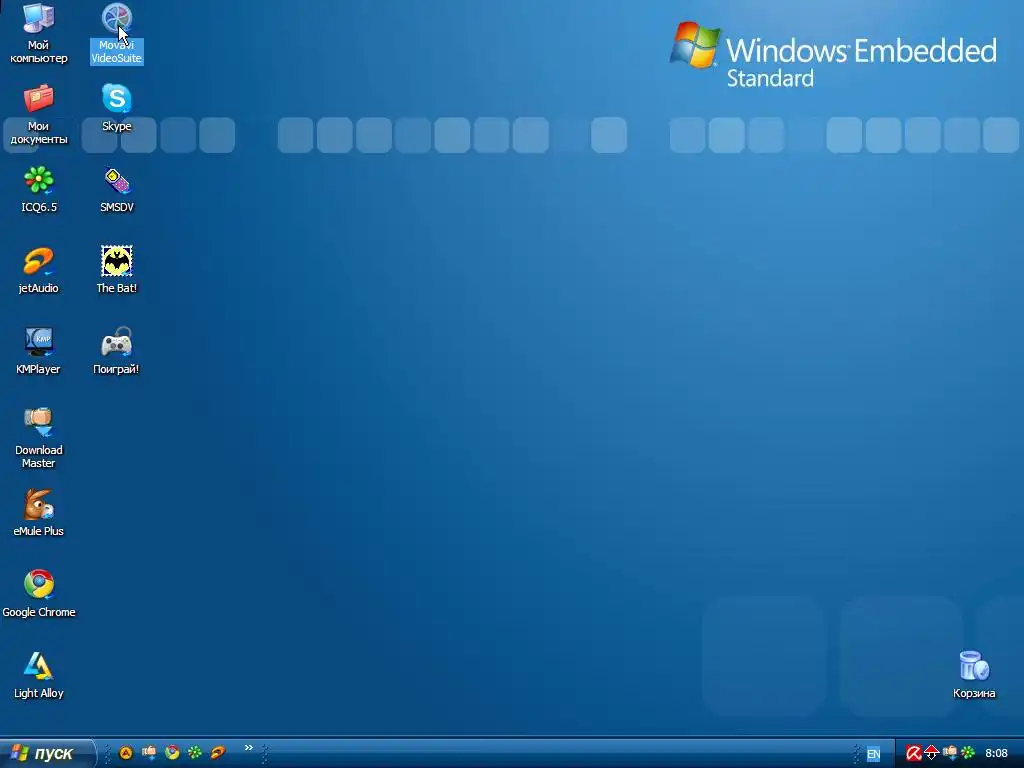Screen dimensions: 1024x768
Task: Click the Light Alloy desktop icon
Action: 39,675
